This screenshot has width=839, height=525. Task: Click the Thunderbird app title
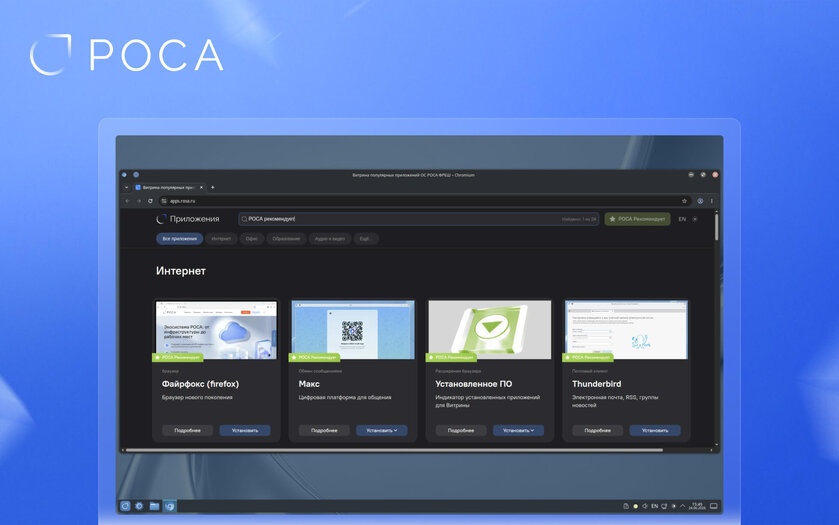pyautogui.click(x=597, y=384)
